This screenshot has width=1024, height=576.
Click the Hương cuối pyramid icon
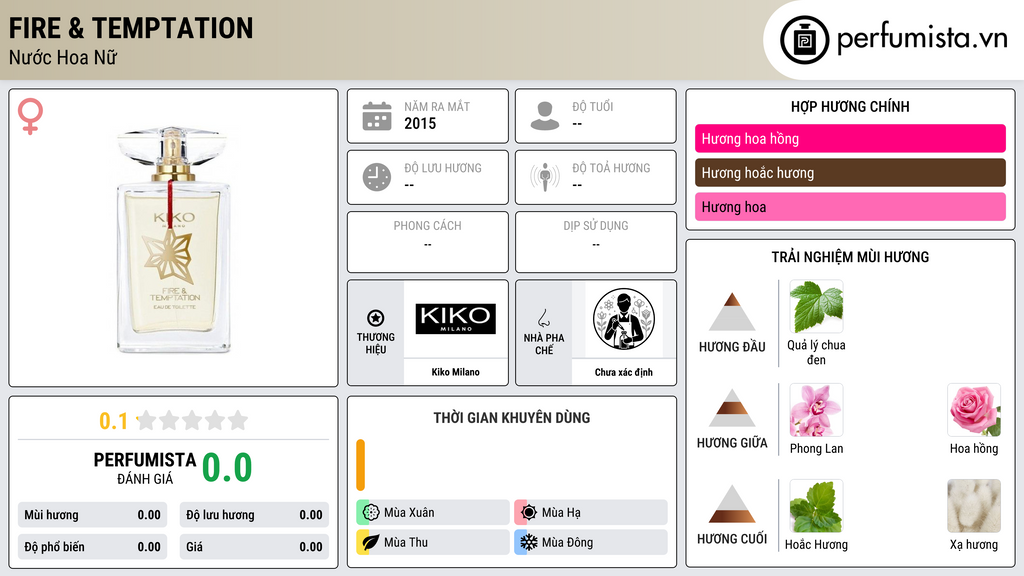(731, 504)
